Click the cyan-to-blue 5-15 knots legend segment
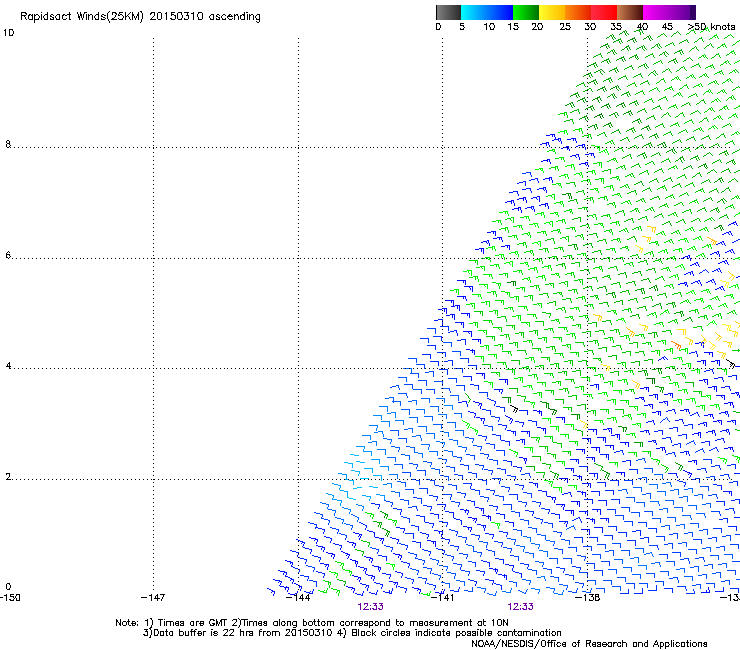Screen dimensions: 740x650 click(487, 12)
